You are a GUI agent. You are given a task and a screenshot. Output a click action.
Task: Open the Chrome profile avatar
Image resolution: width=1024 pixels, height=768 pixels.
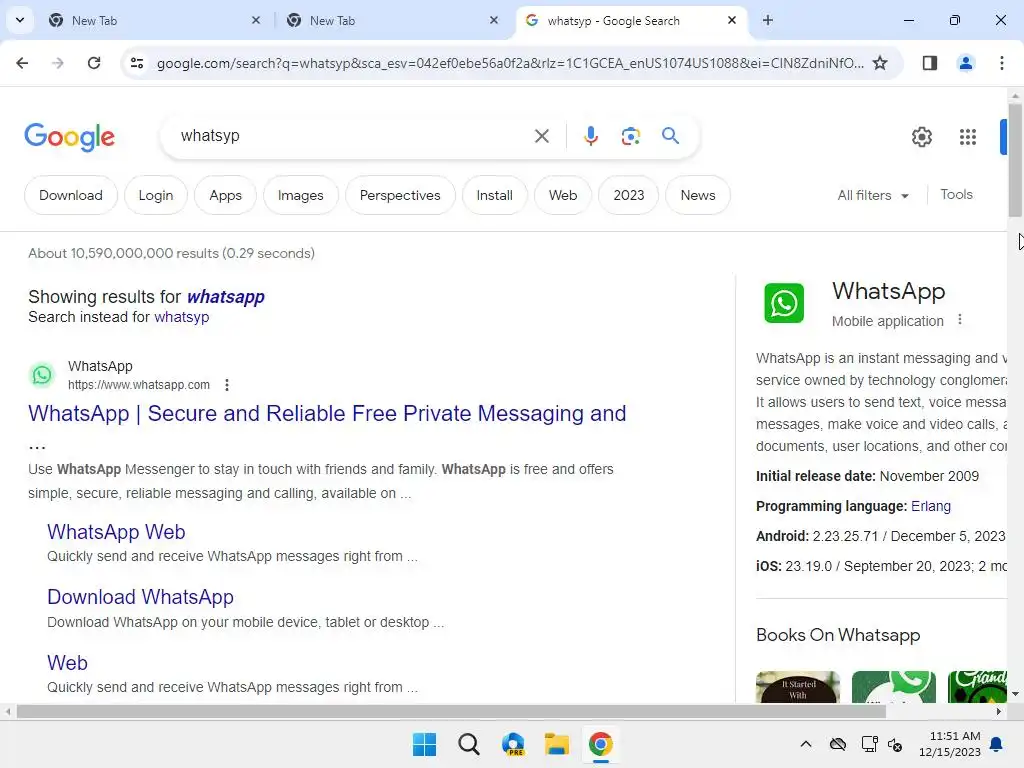[x=966, y=63]
